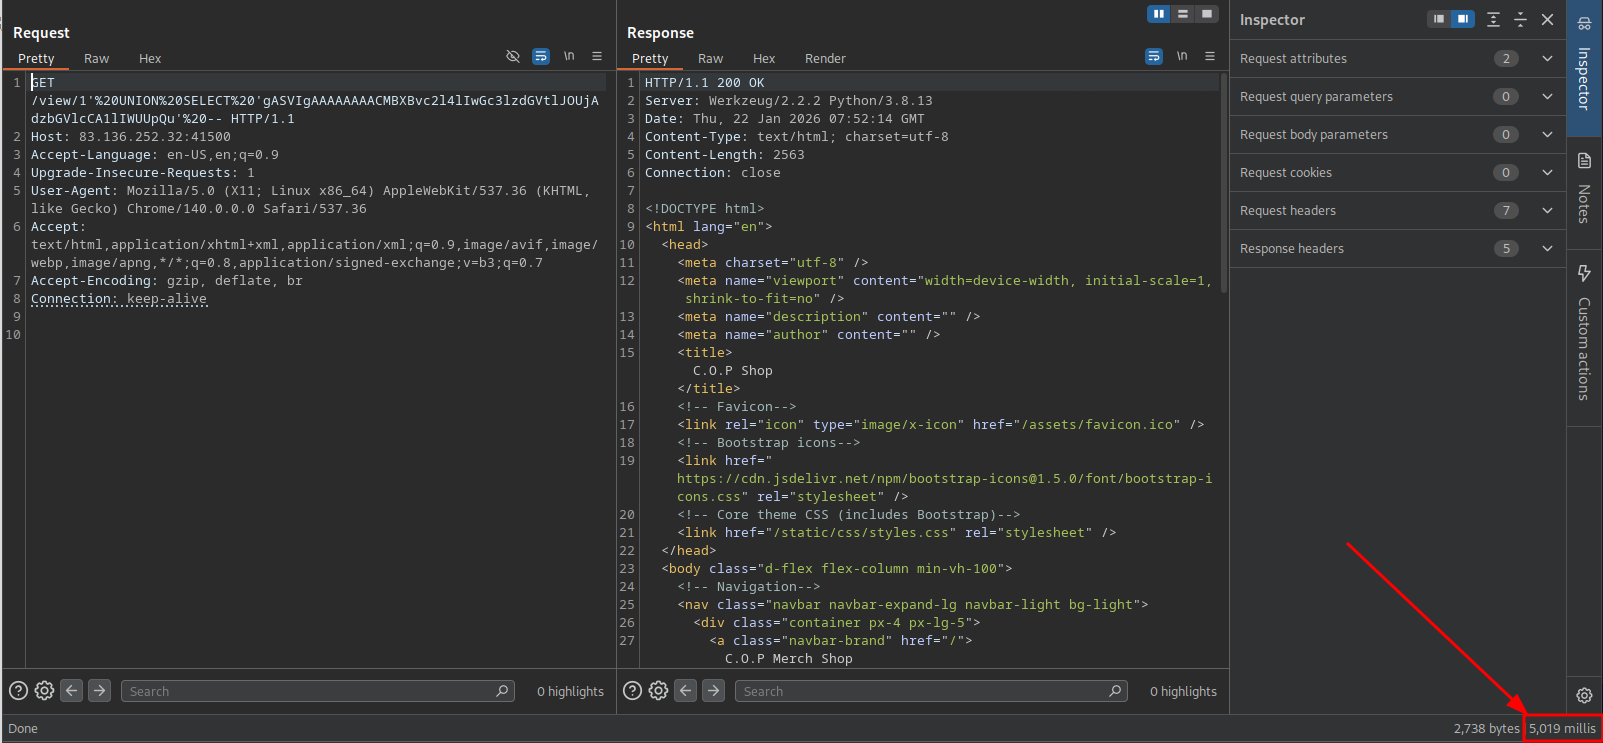Toggle line wrap in the Request editor
The width and height of the screenshot is (1603, 743).
[x=541, y=57]
